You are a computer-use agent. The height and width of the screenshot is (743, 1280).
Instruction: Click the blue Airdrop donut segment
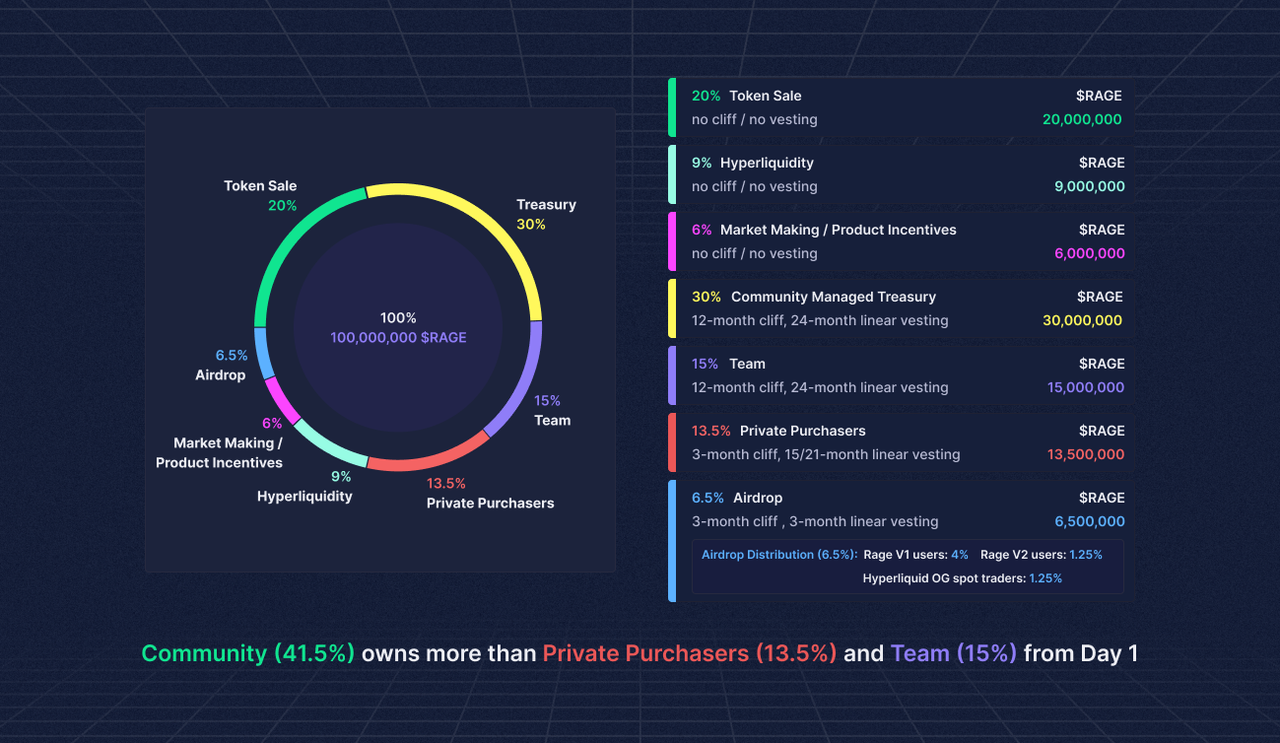click(263, 353)
